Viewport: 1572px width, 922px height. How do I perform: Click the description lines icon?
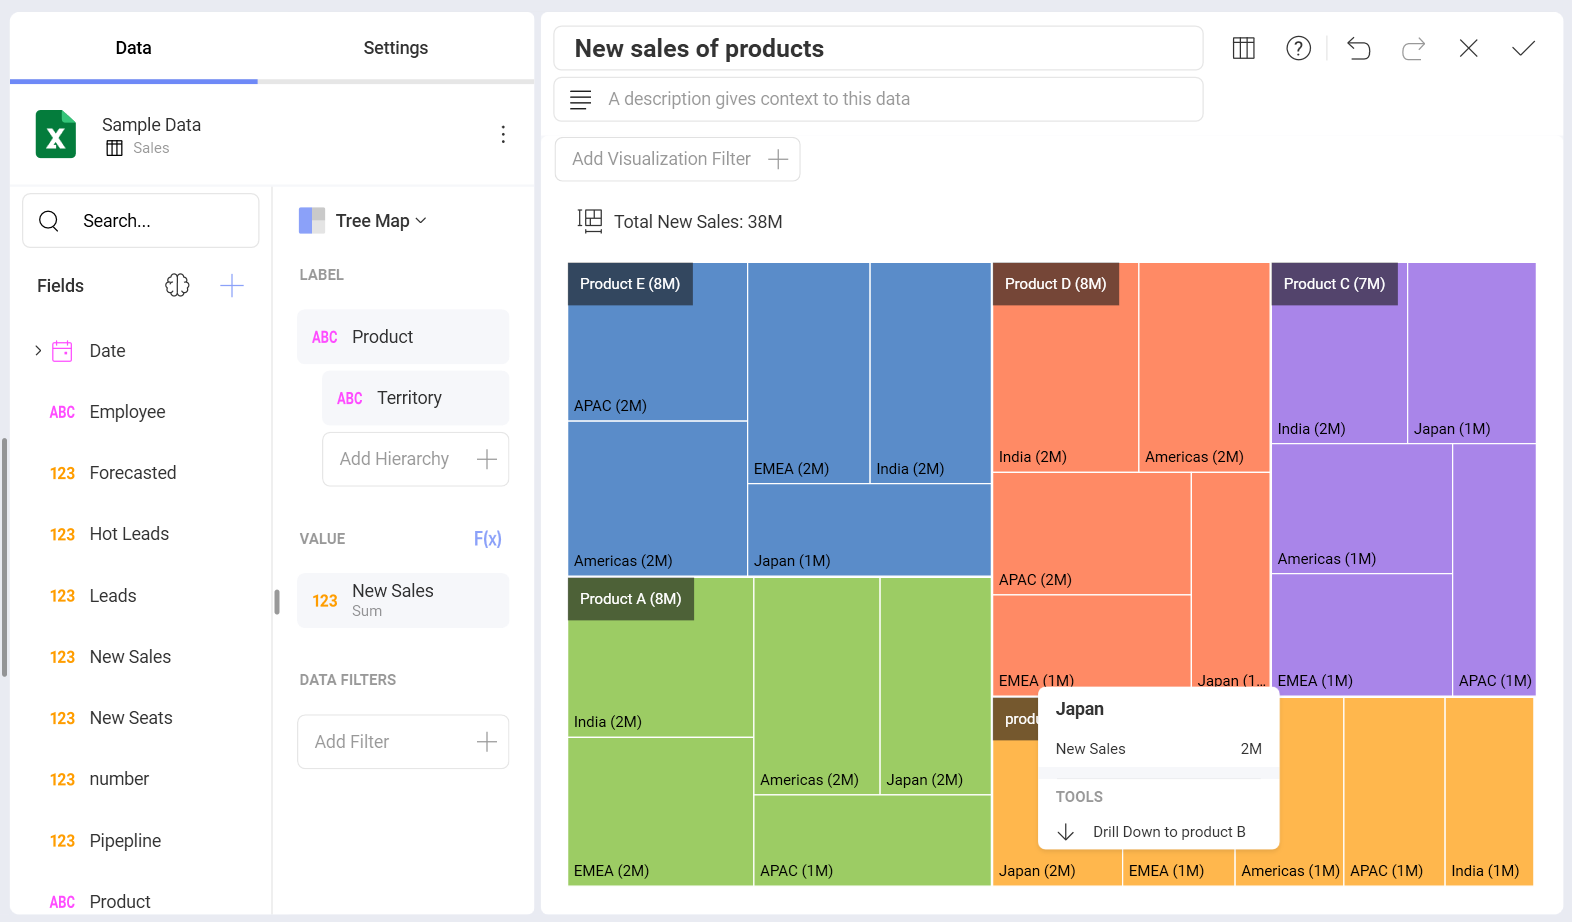click(580, 99)
